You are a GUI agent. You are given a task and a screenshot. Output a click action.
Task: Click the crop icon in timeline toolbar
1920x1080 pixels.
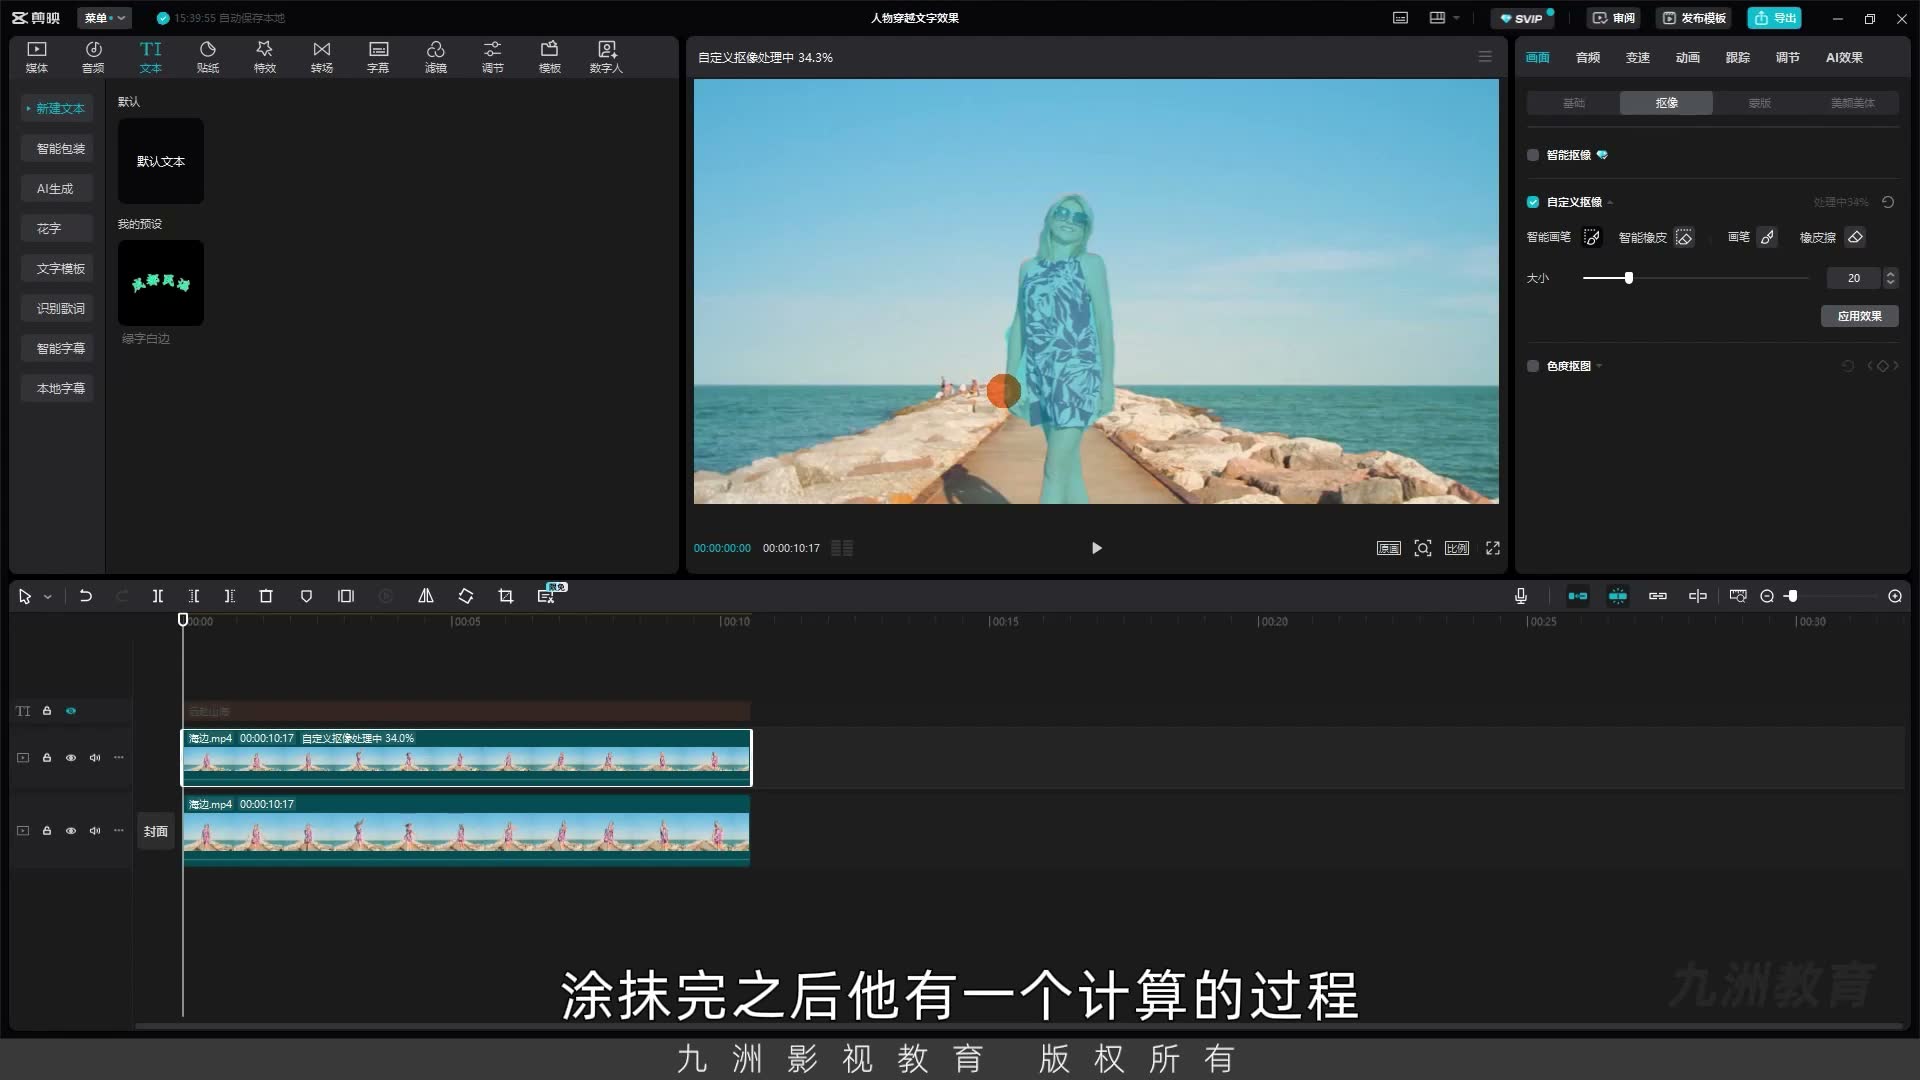506,596
